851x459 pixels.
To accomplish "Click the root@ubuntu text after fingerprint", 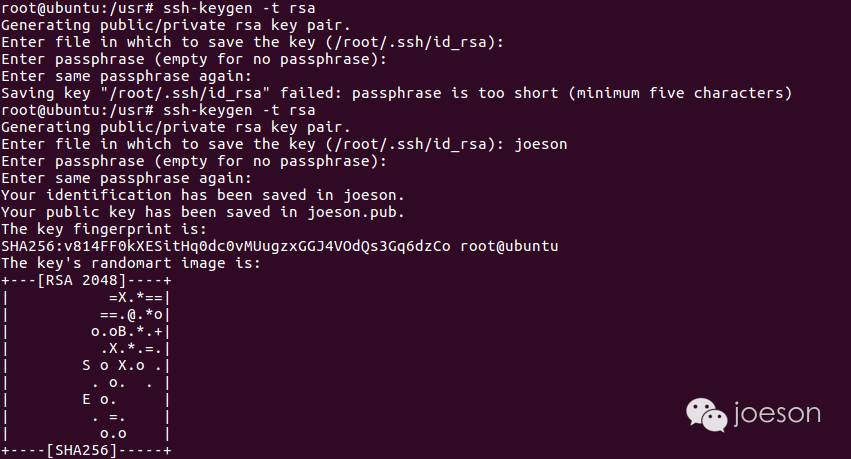I will coord(509,246).
